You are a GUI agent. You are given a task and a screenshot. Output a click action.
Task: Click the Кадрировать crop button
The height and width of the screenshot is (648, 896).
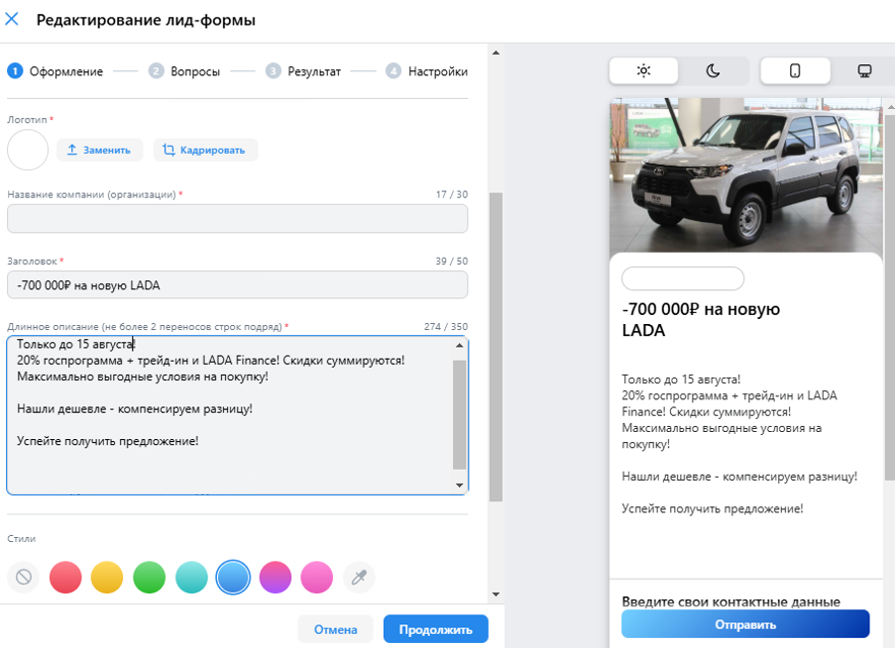pyautogui.click(x=205, y=150)
